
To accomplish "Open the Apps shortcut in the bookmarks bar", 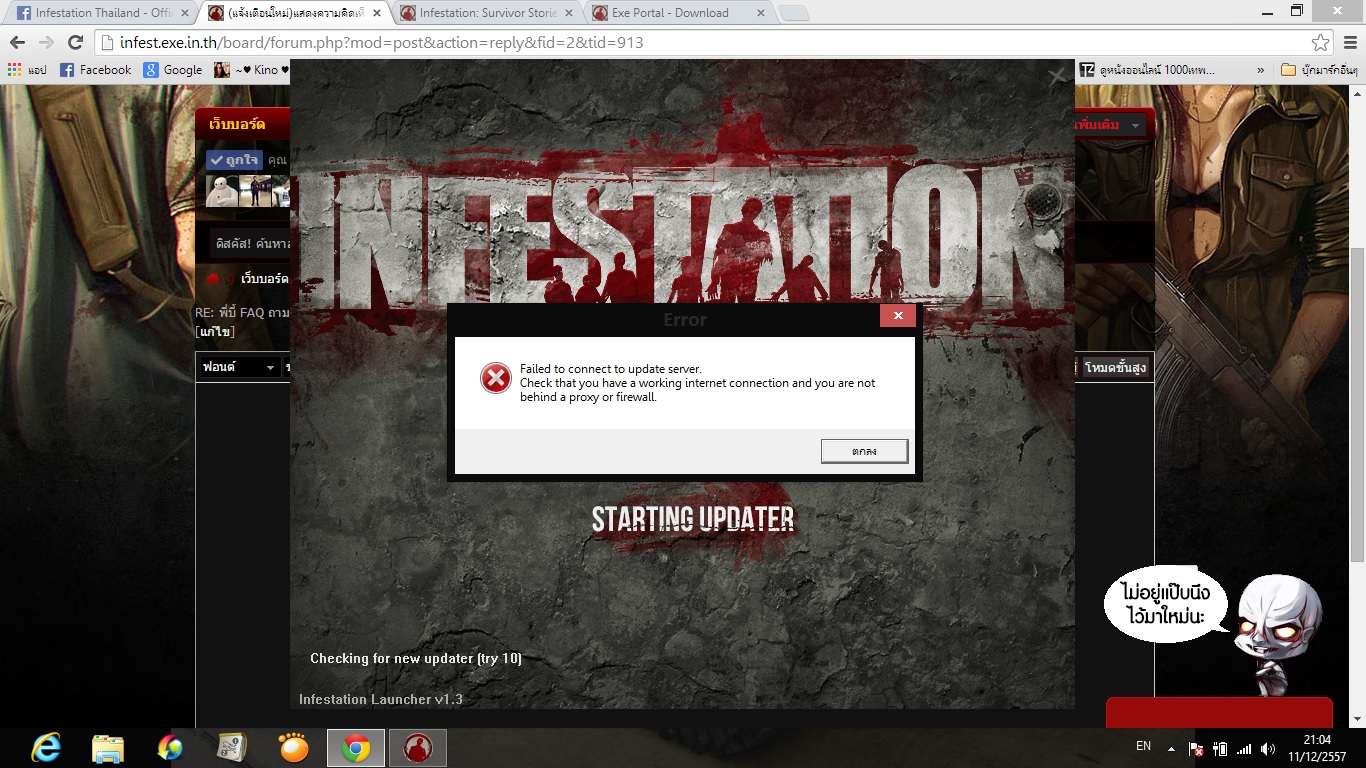I will pyautogui.click(x=28, y=70).
